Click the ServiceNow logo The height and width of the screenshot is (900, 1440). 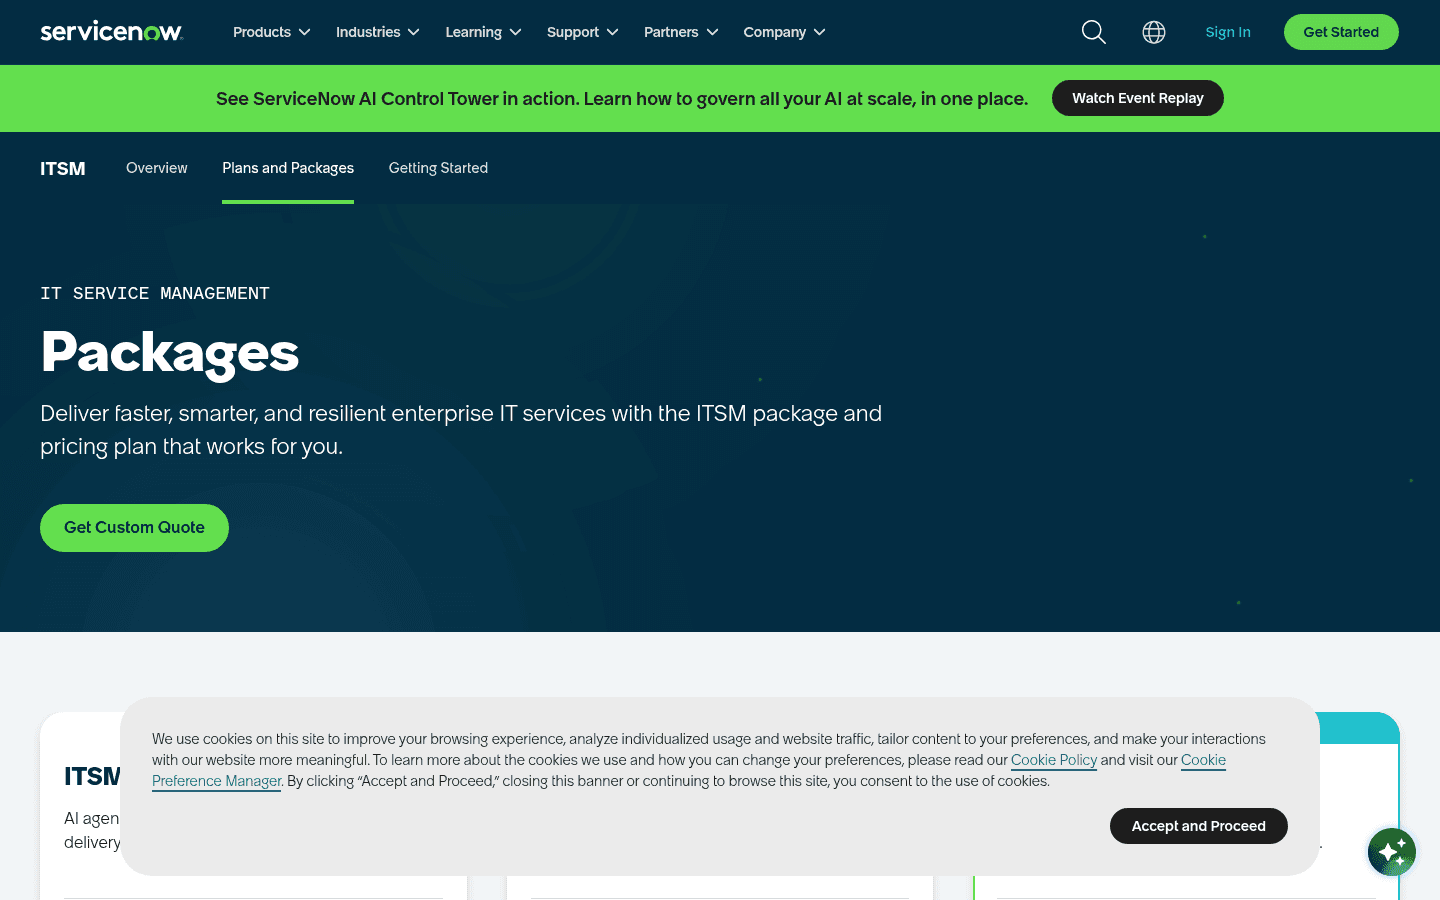point(111,32)
